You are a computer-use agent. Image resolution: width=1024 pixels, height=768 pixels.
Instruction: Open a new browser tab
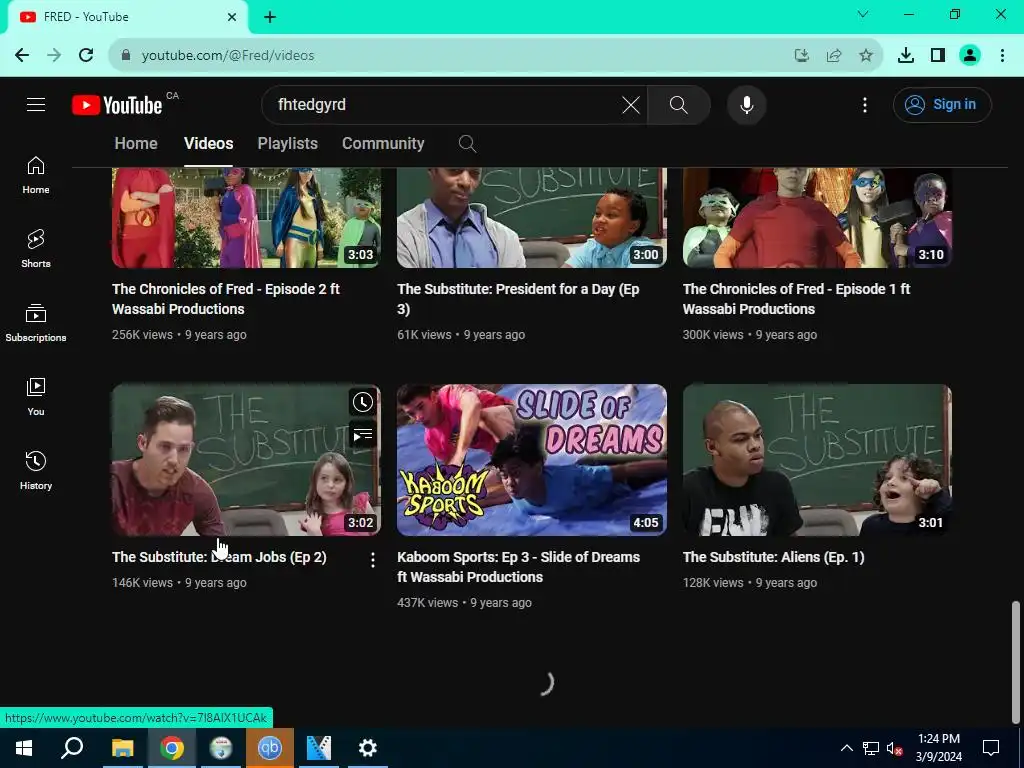click(270, 17)
